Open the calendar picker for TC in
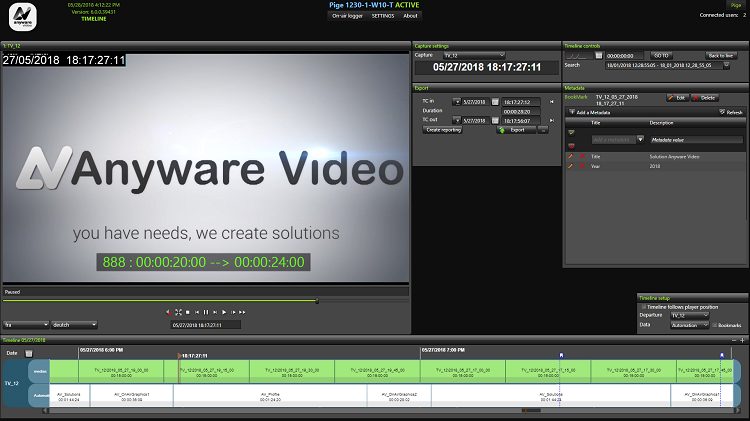750x421 pixels. pos(495,101)
